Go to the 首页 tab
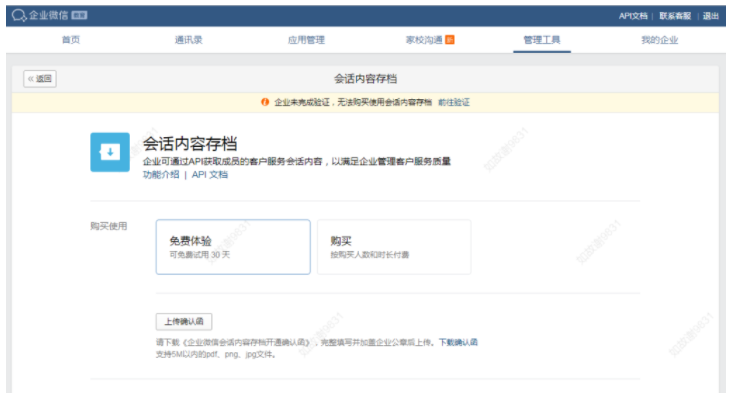 70,40
